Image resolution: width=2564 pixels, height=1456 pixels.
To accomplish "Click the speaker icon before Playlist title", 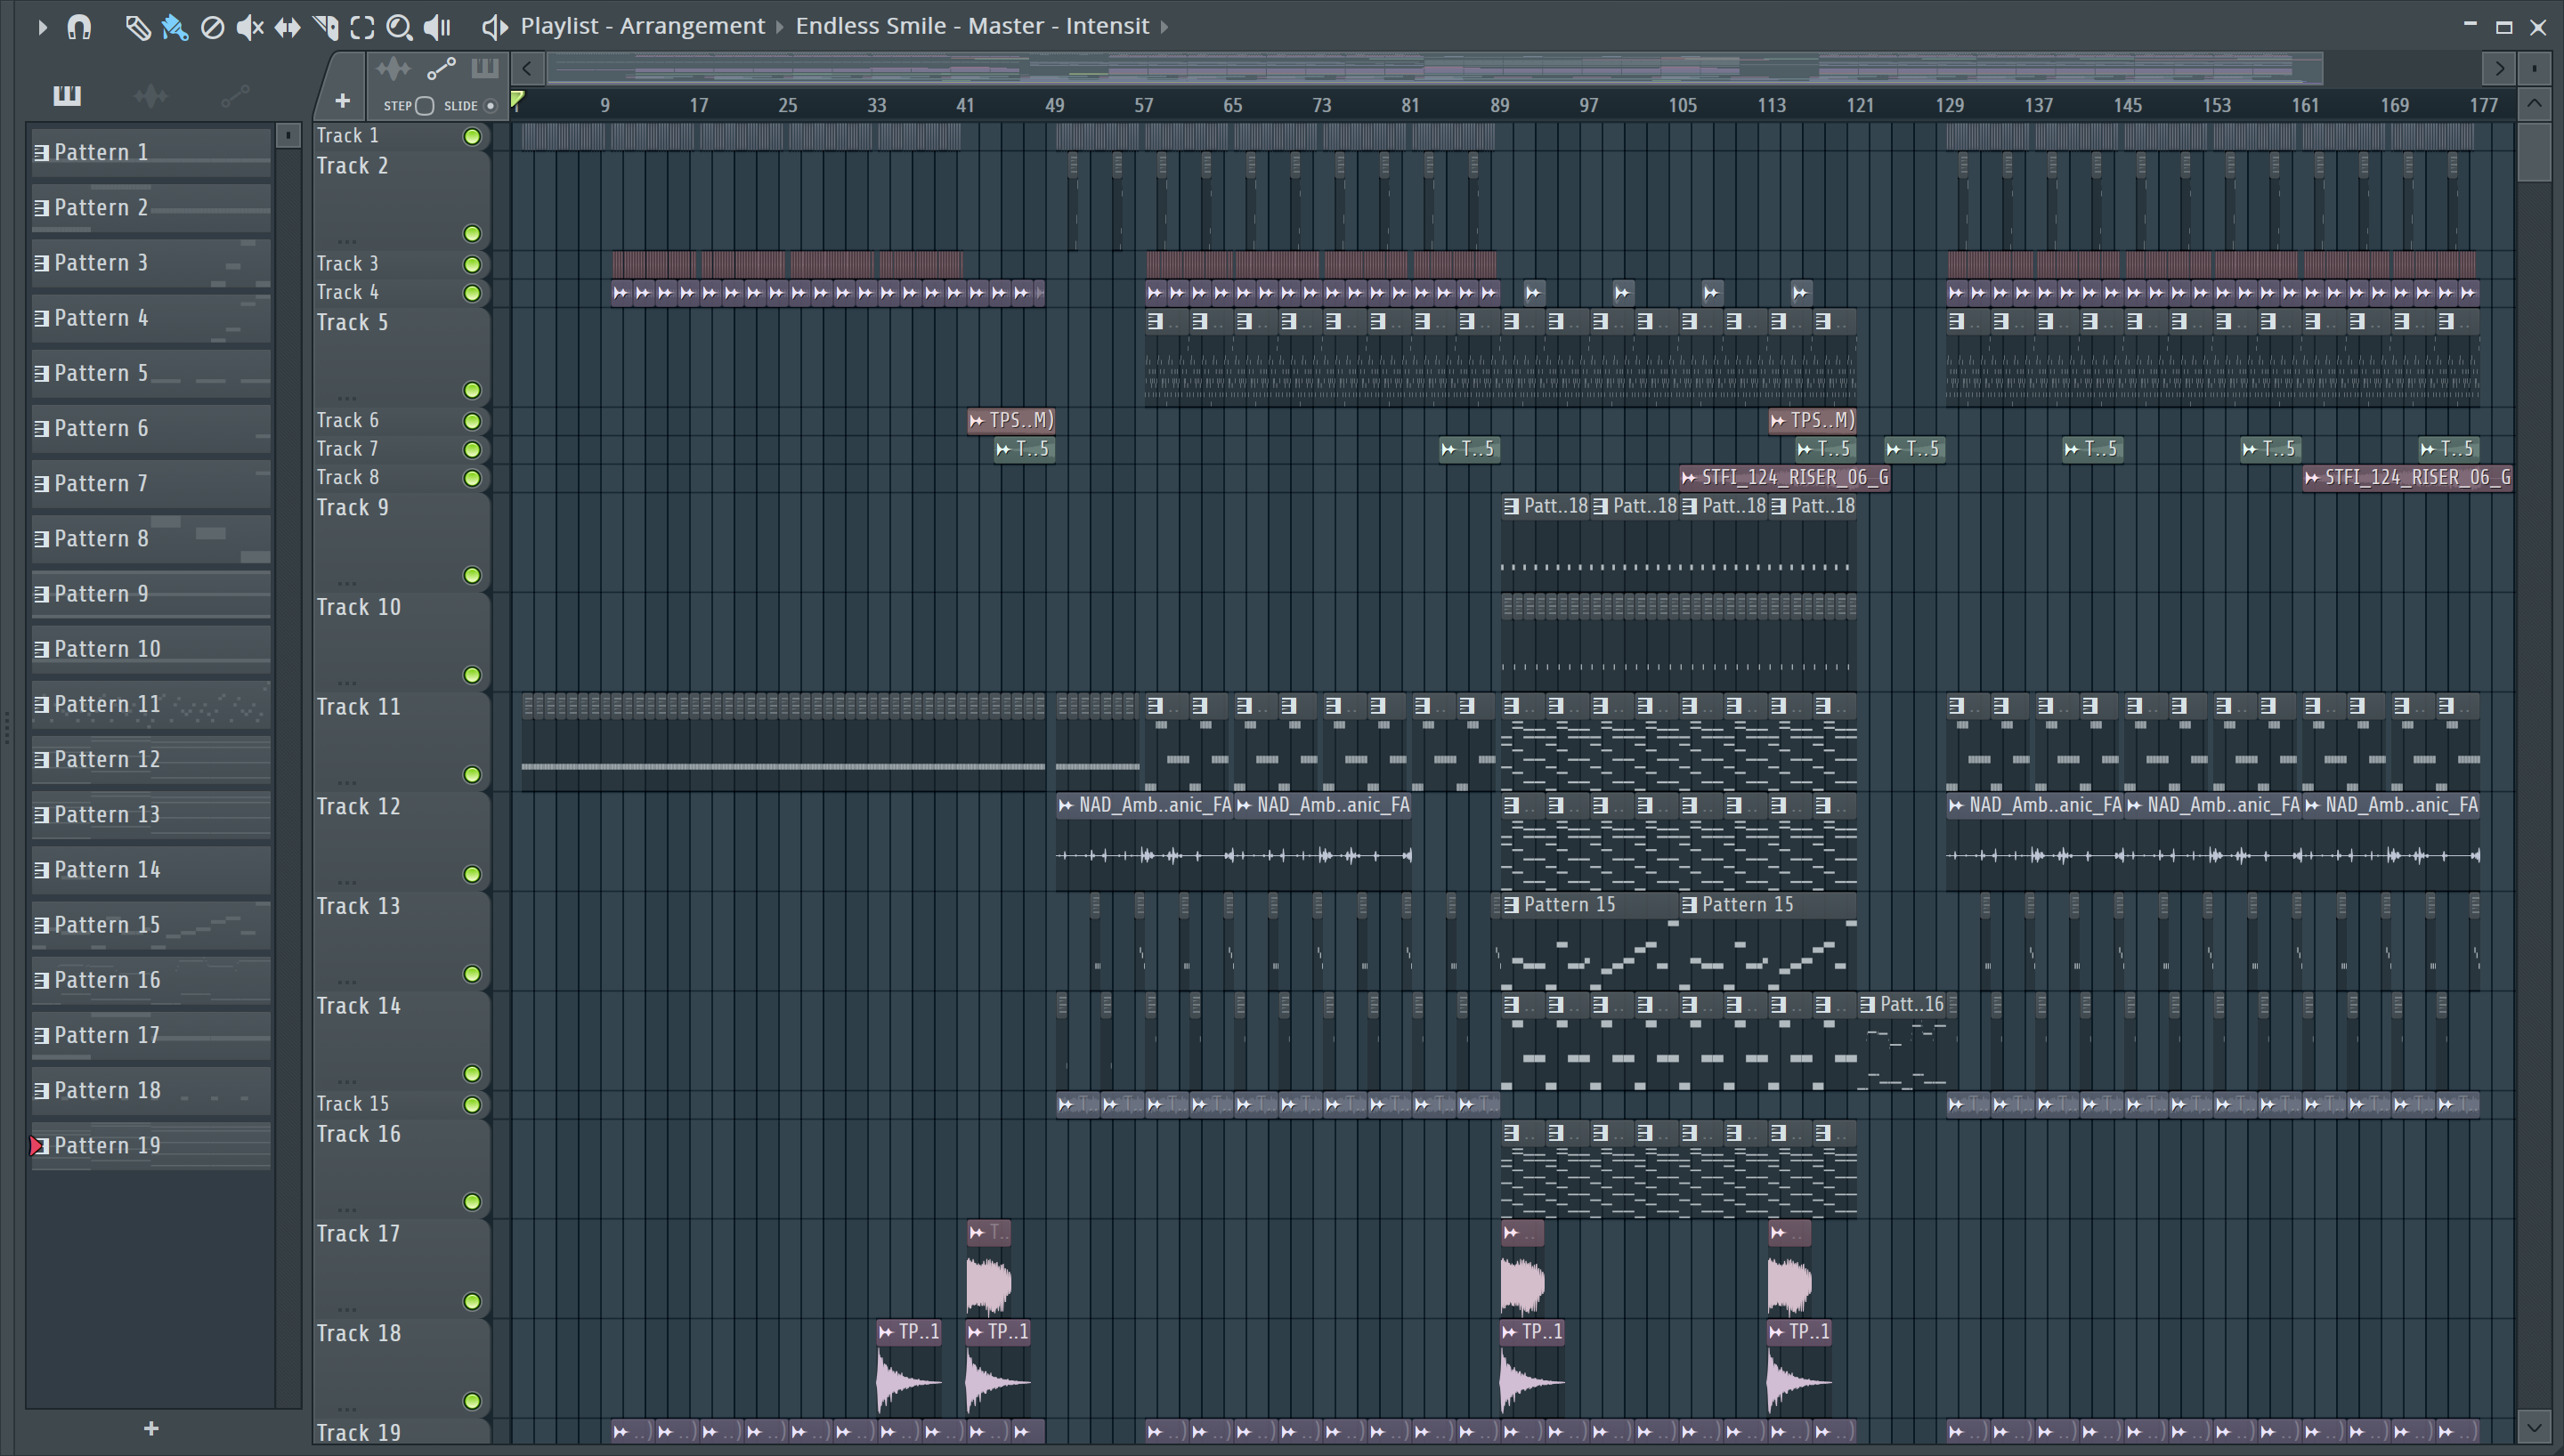I will 494,27.
